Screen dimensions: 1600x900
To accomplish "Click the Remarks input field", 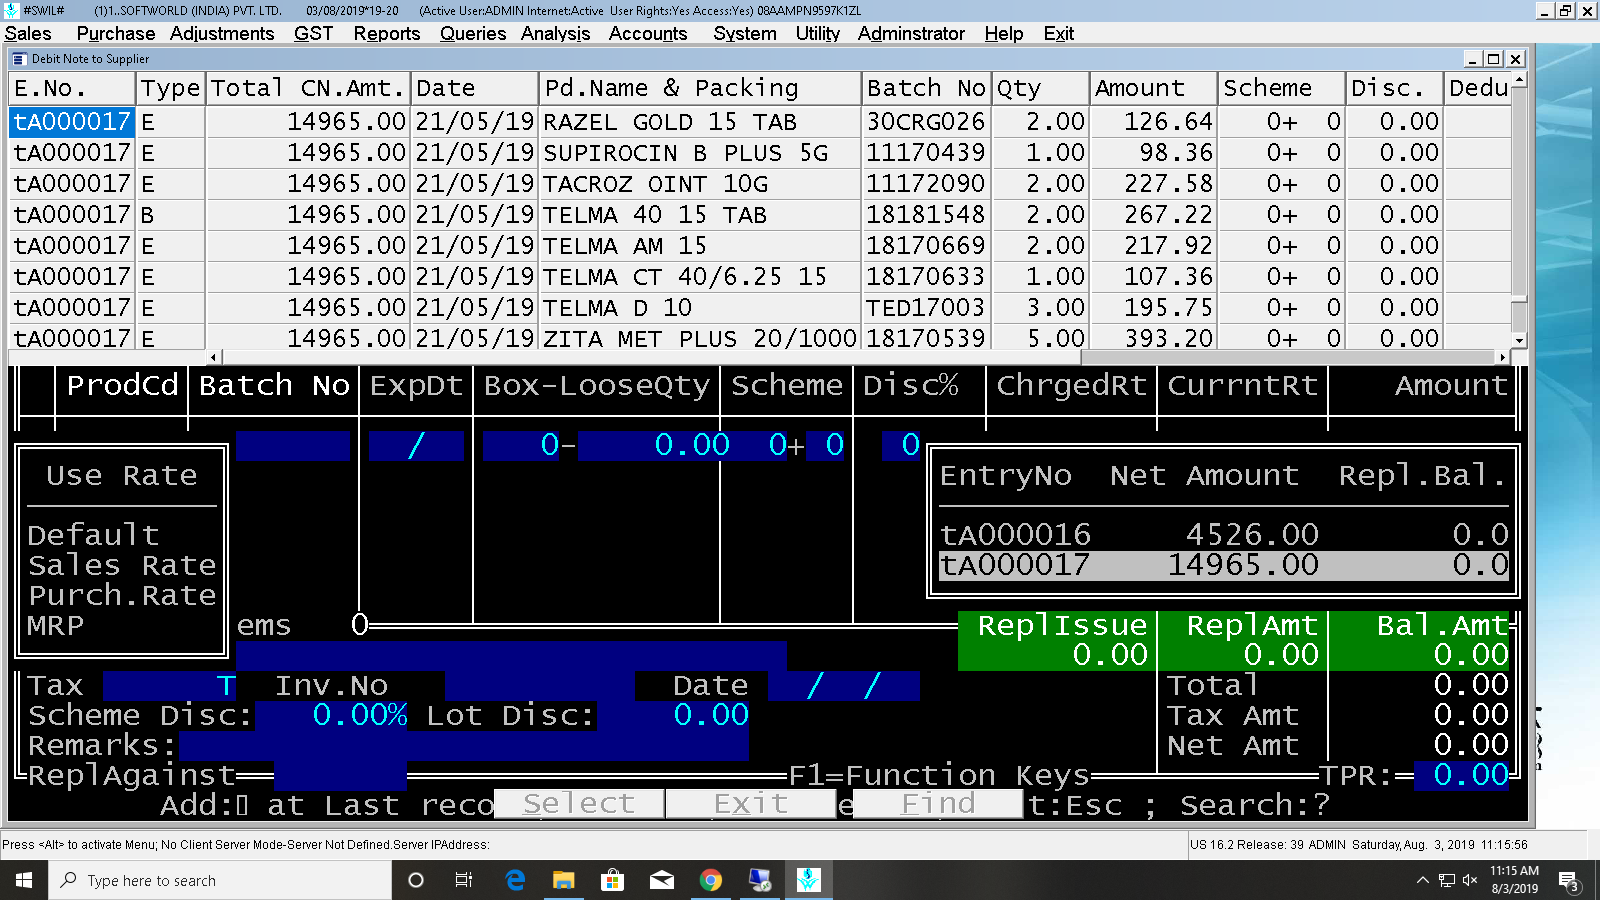I will (464, 745).
